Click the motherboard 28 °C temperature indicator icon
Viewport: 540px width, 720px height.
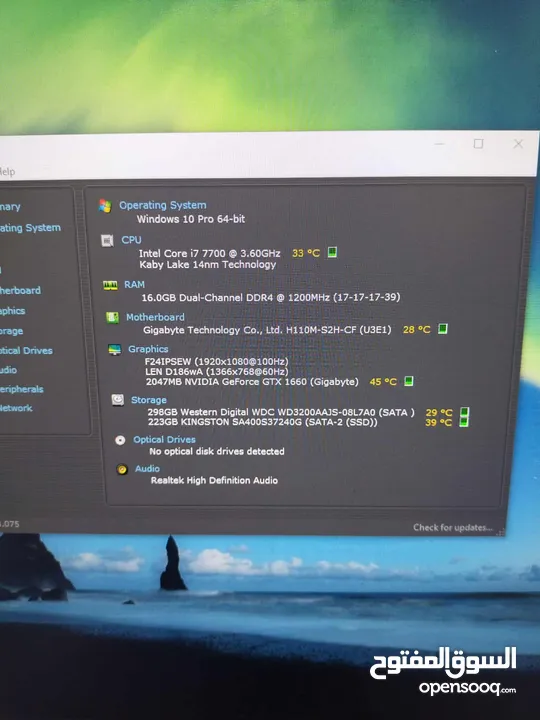tap(443, 329)
